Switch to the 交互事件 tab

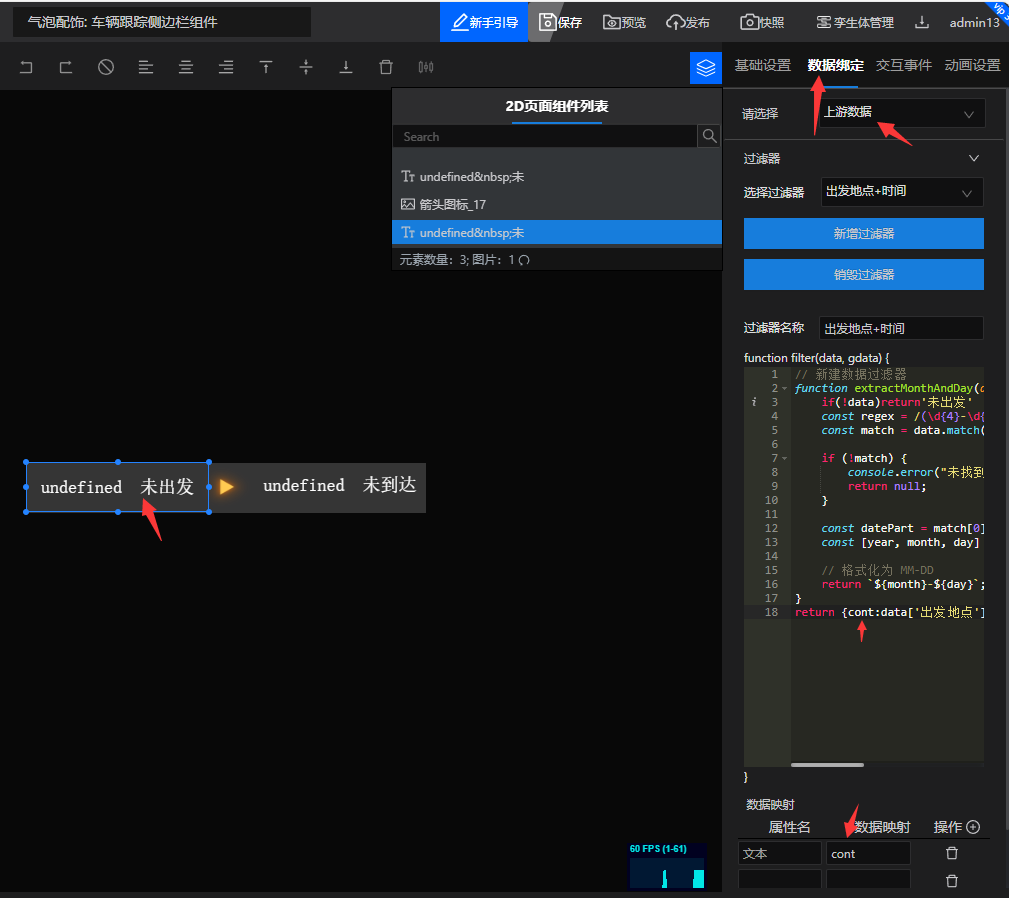pyautogui.click(x=903, y=65)
